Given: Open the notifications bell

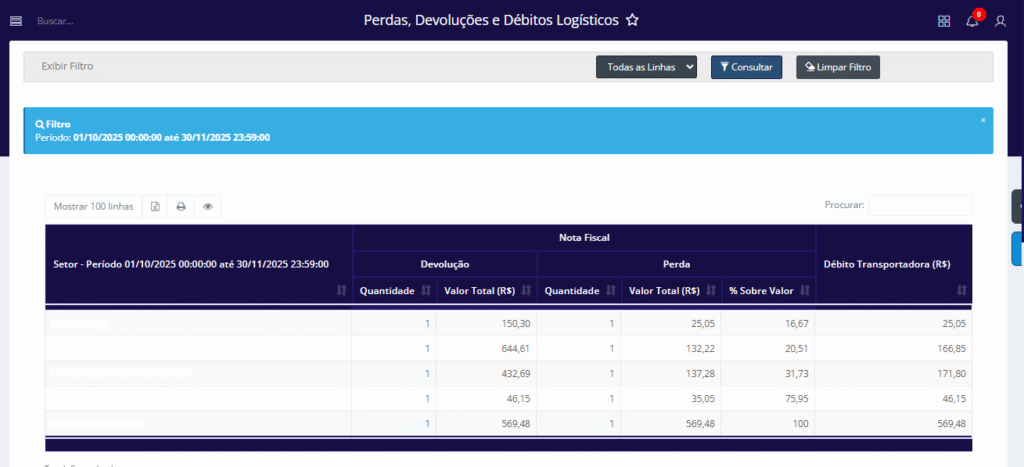Looking at the screenshot, I should click(972, 21).
